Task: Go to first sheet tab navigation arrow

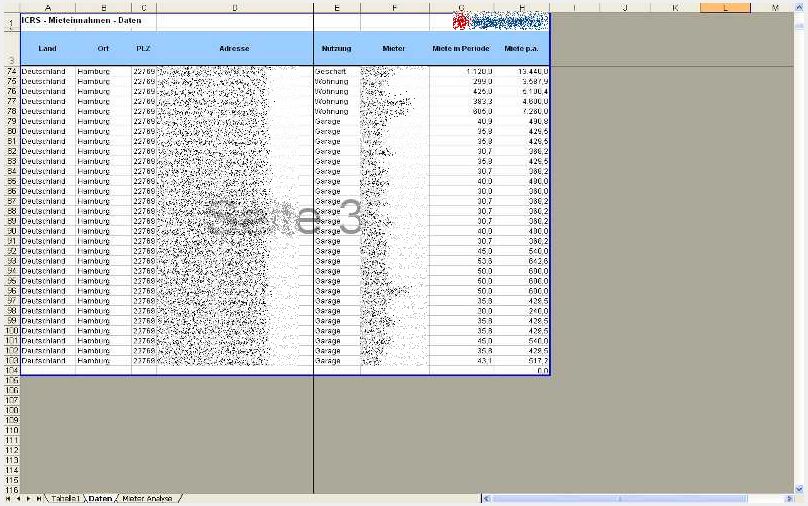Action: pos(8,499)
